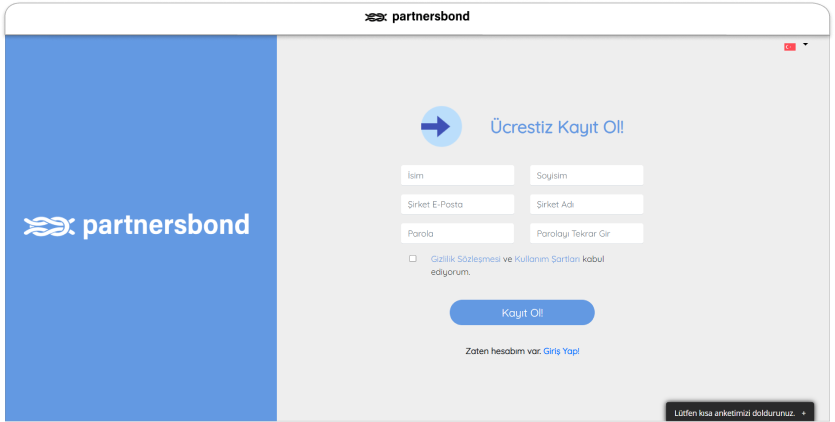
Task: Open the language dropdown arrow beside flag
Action: click(805, 45)
